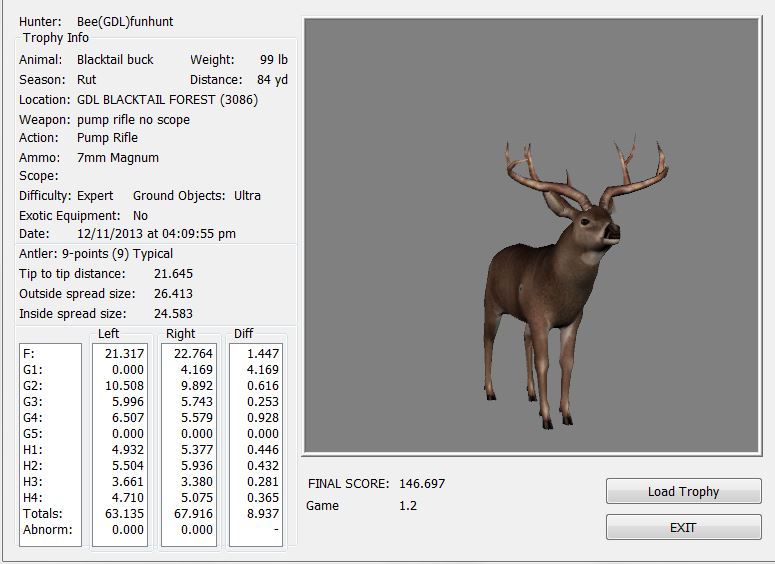
Task: Select the inside spread size value 24.583
Action: point(173,314)
